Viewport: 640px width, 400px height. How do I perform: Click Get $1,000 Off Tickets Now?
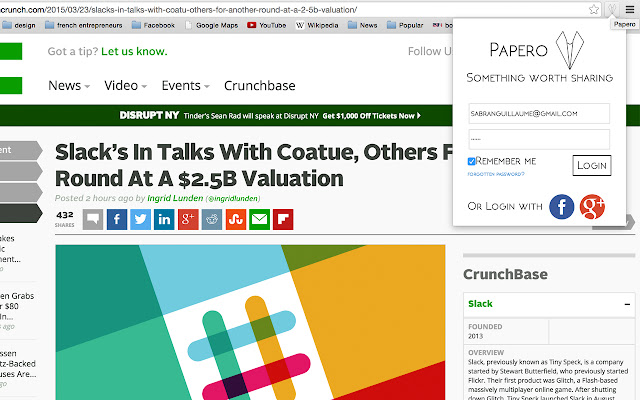click(x=371, y=116)
